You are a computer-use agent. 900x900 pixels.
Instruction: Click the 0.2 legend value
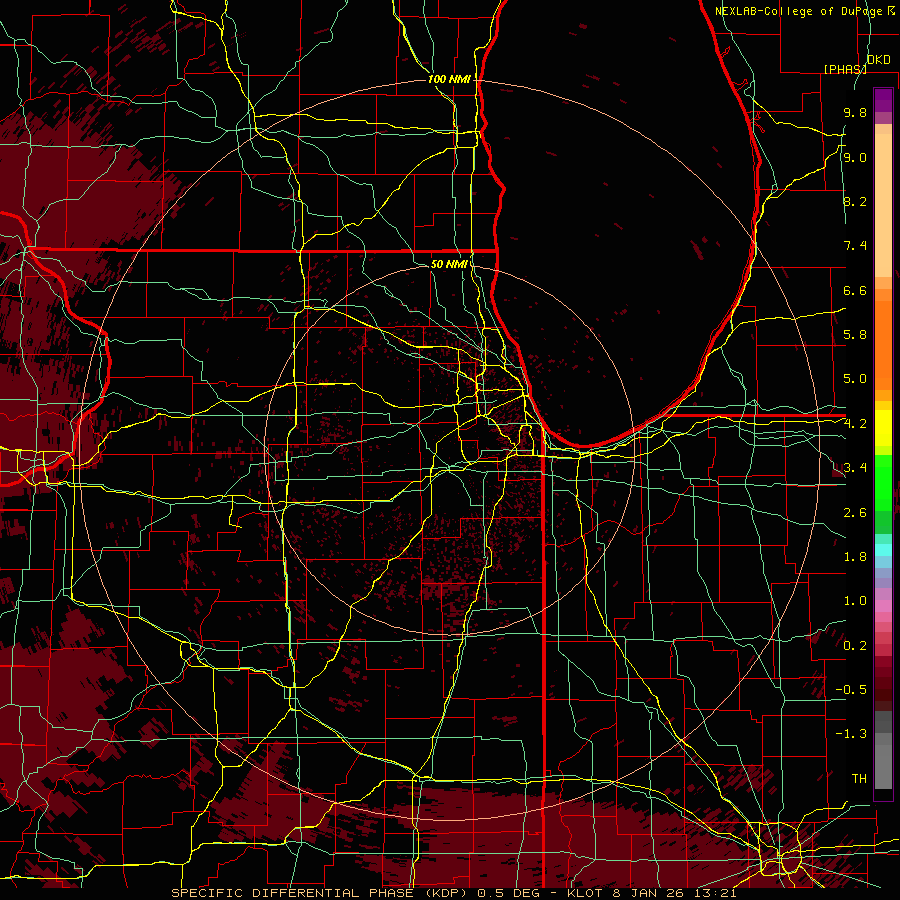(855, 646)
